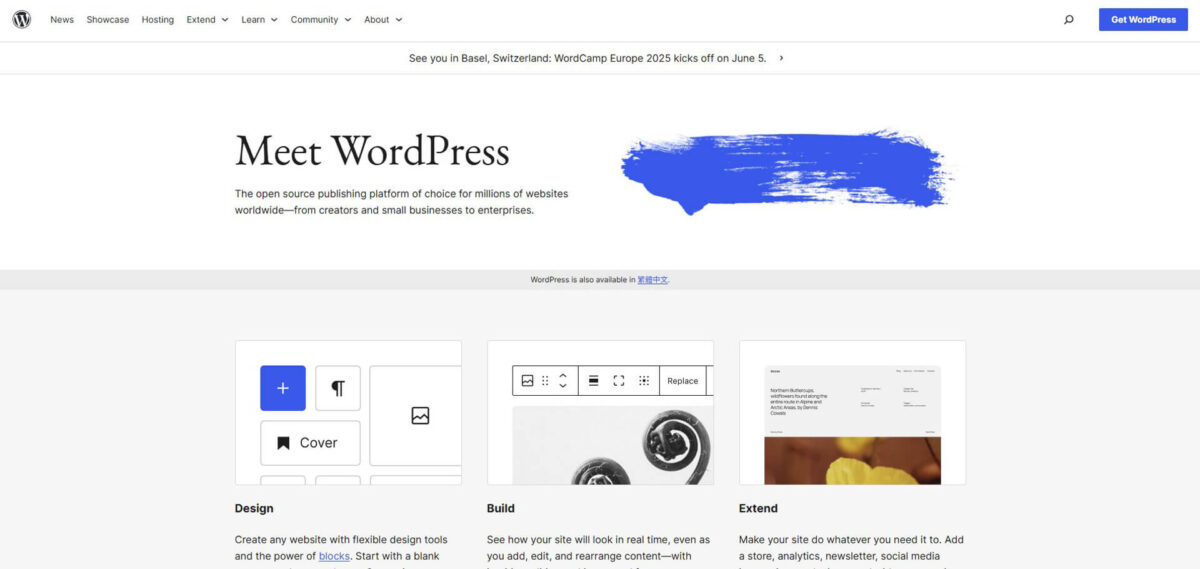Click the align icon in Build toolbar
1200x569 pixels.
[x=593, y=380]
